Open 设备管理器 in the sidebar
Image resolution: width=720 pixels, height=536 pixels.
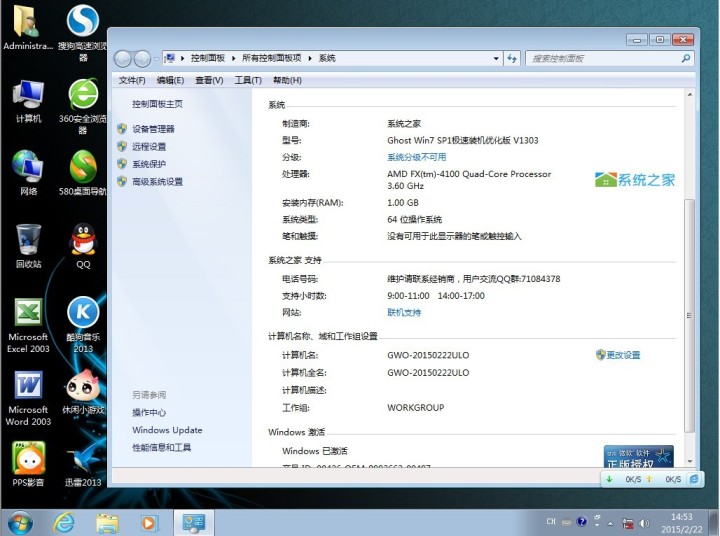tap(153, 129)
